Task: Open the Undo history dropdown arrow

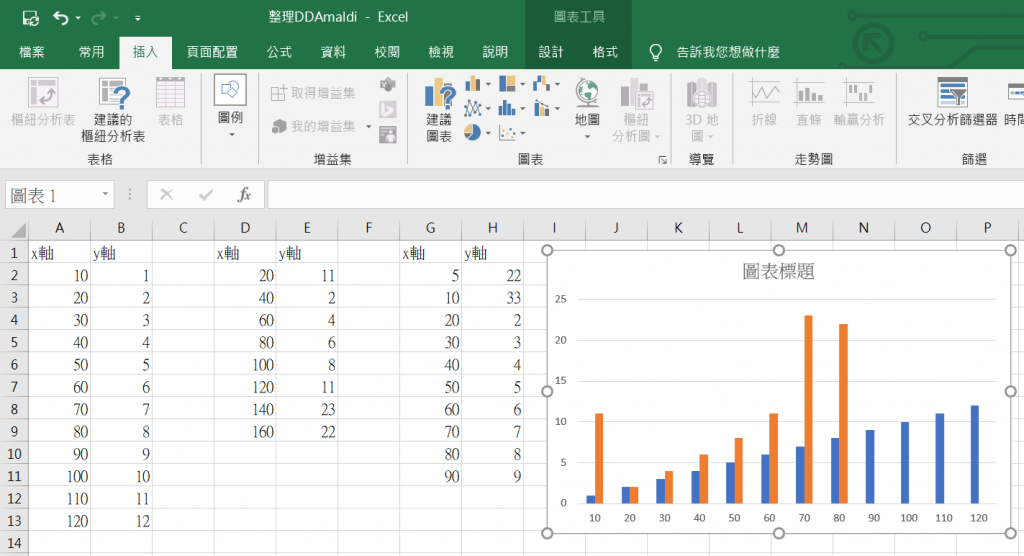Action: coord(78,18)
